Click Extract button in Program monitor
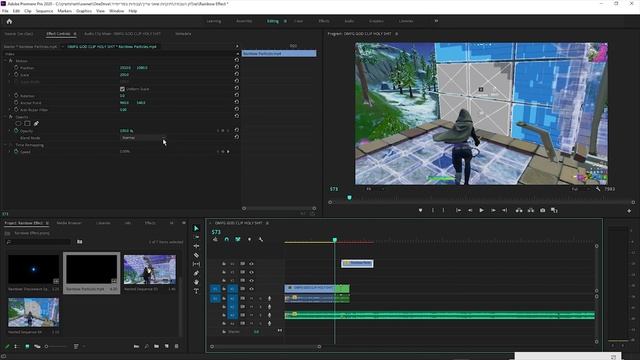Viewport: 640px width, 360px height. click(x=531, y=210)
